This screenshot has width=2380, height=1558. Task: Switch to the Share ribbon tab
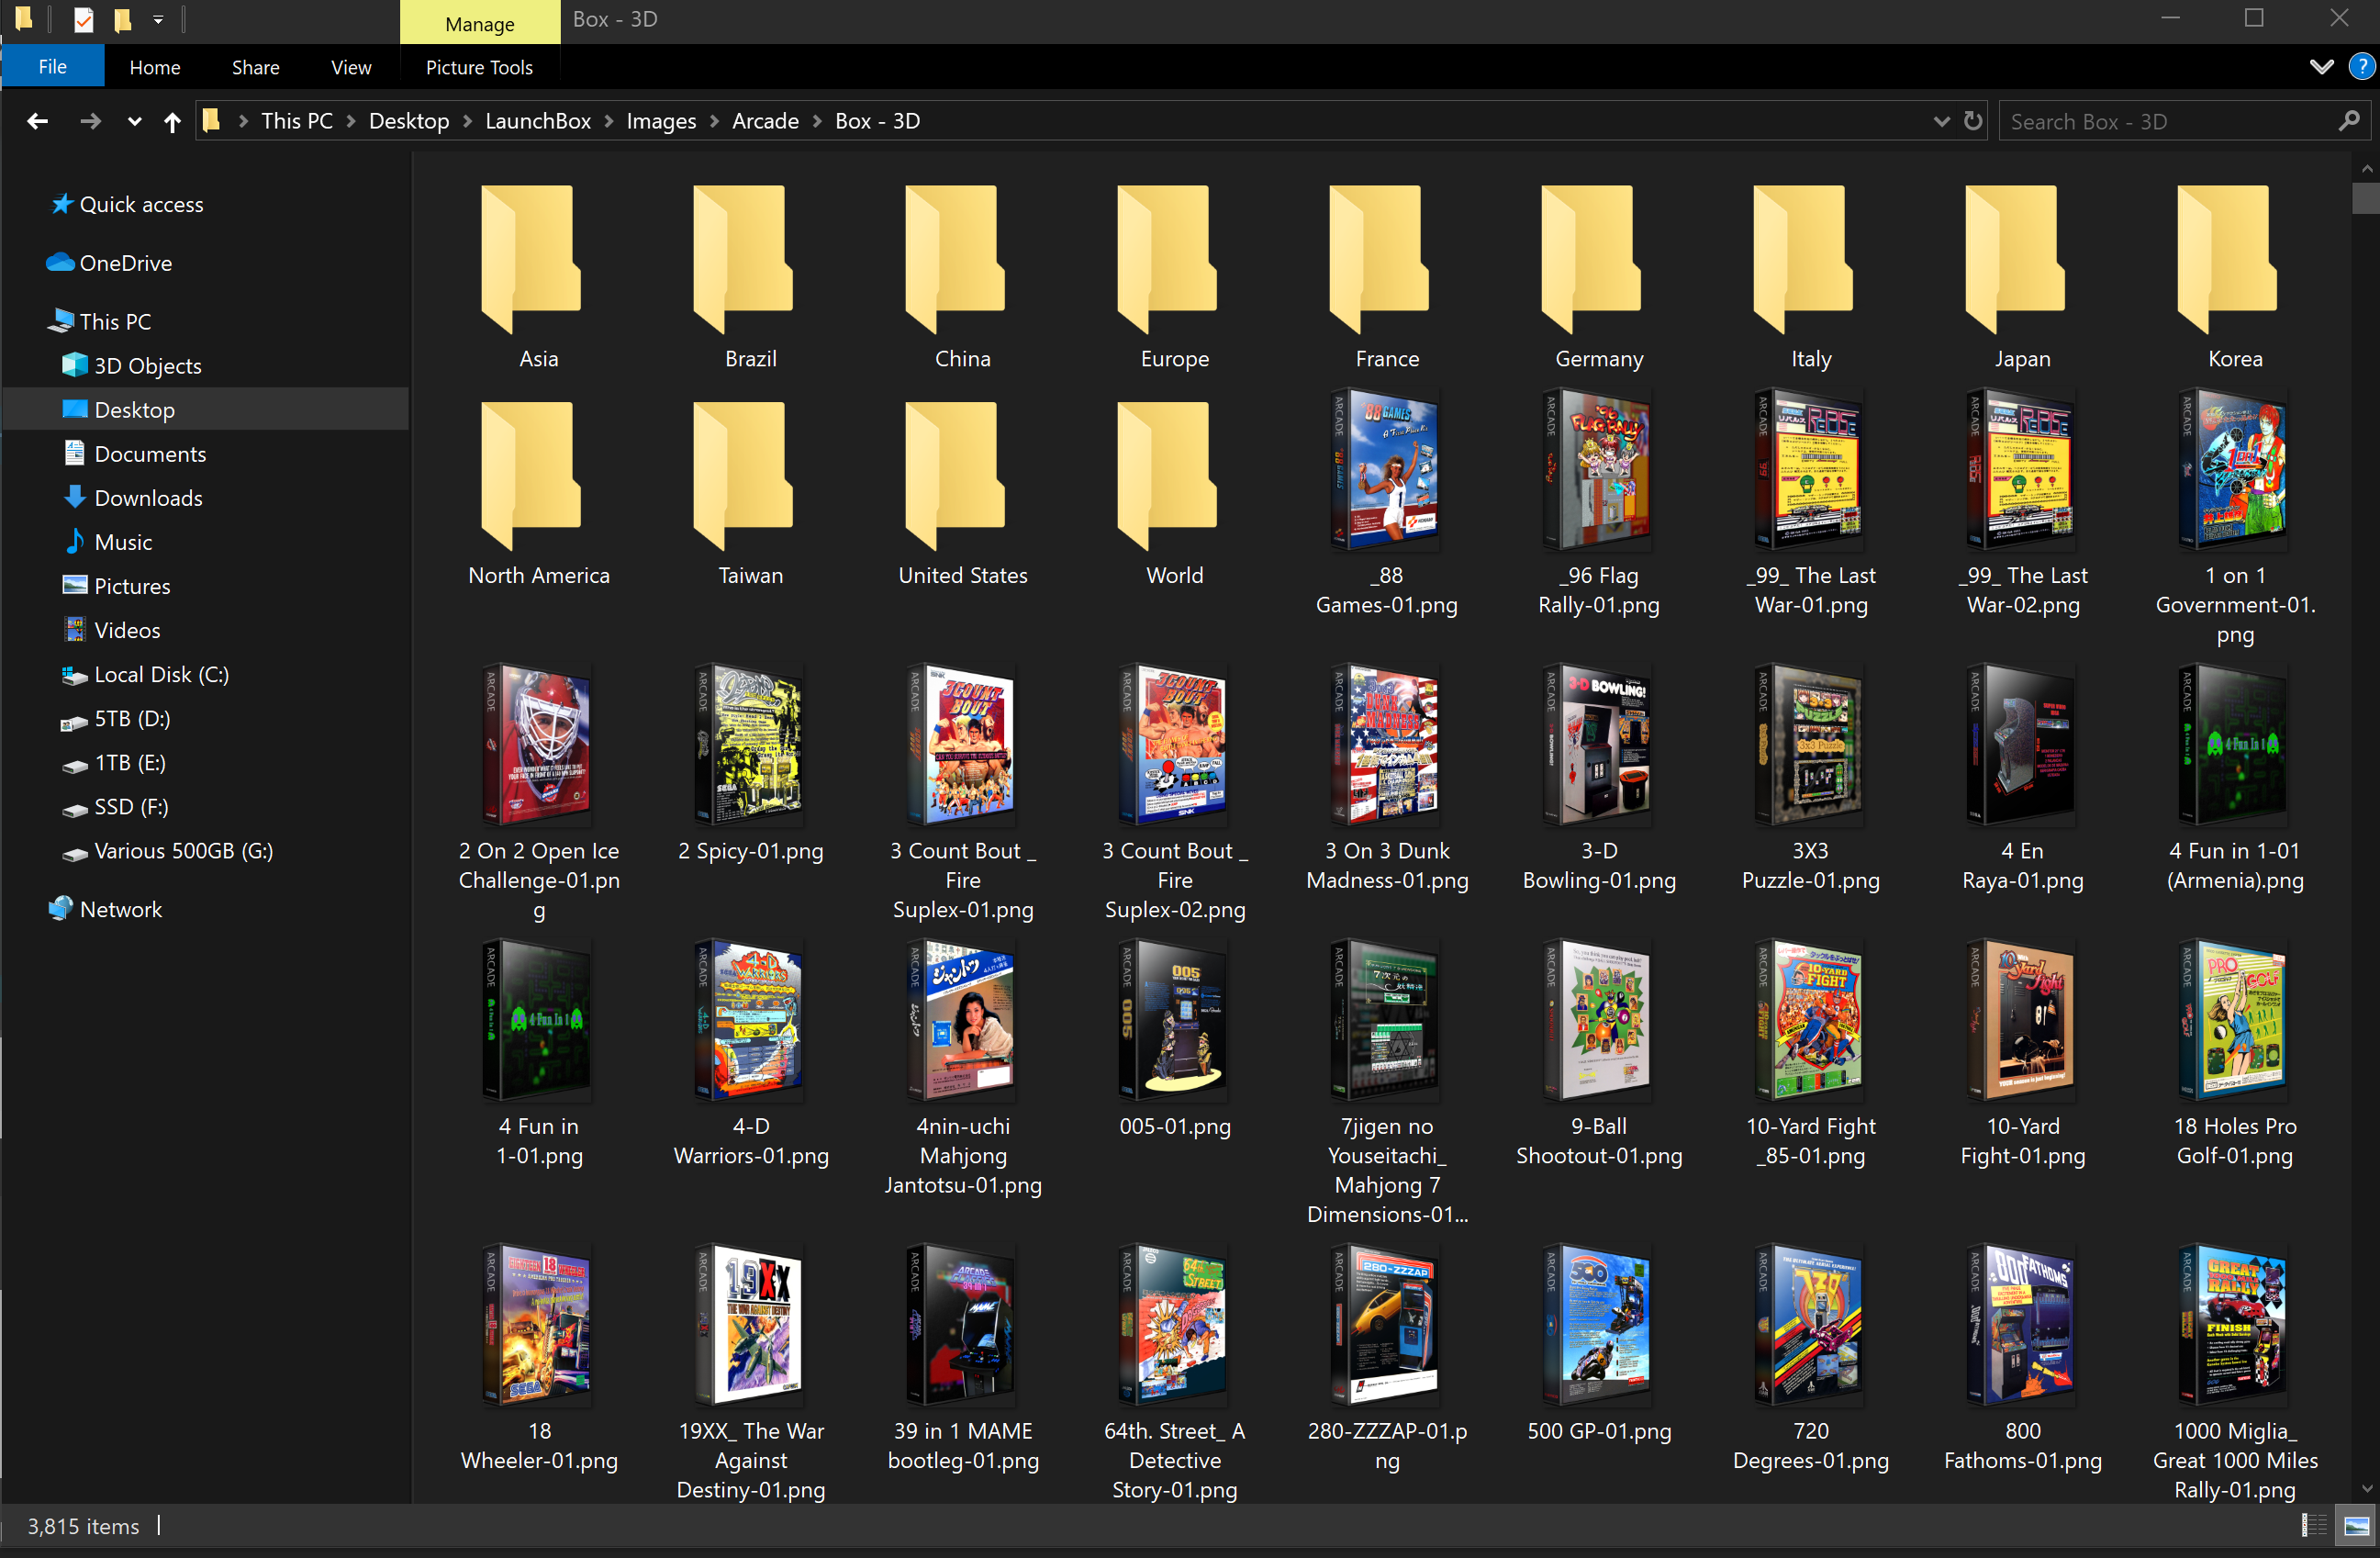pos(255,67)
